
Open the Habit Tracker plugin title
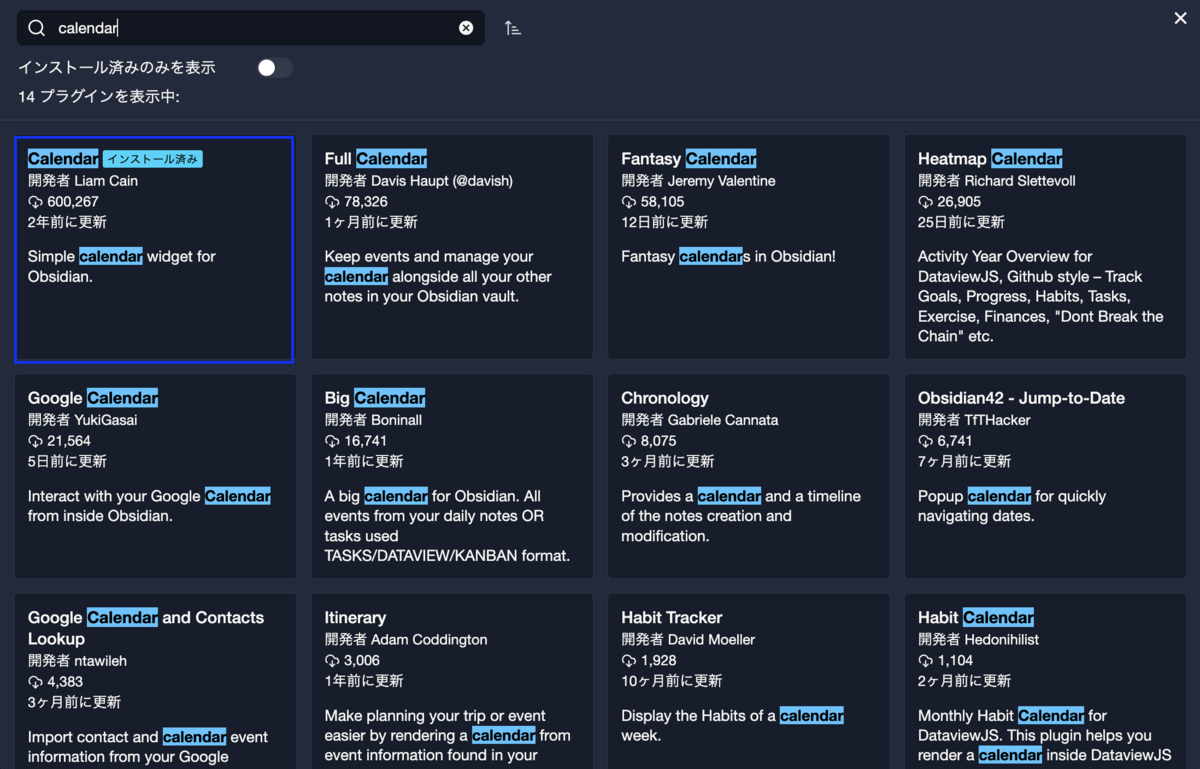672,618
